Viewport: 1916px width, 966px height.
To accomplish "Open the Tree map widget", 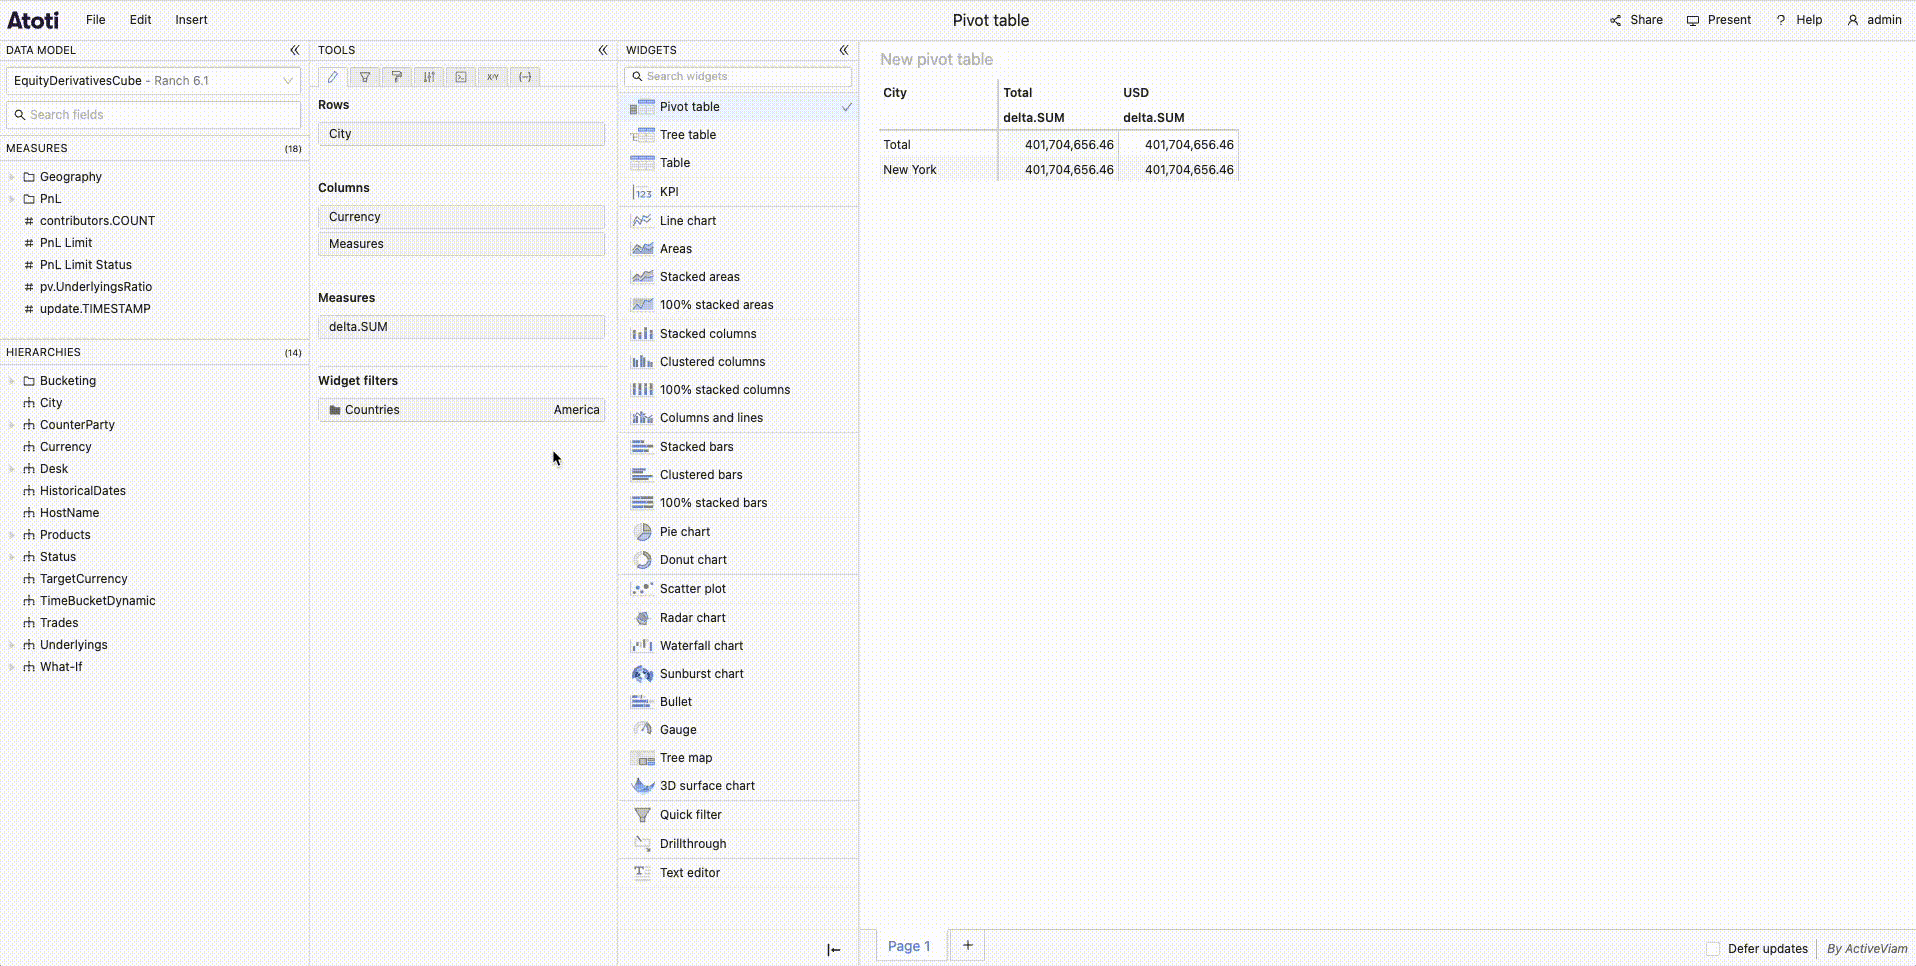I will [x=684, y=757].
